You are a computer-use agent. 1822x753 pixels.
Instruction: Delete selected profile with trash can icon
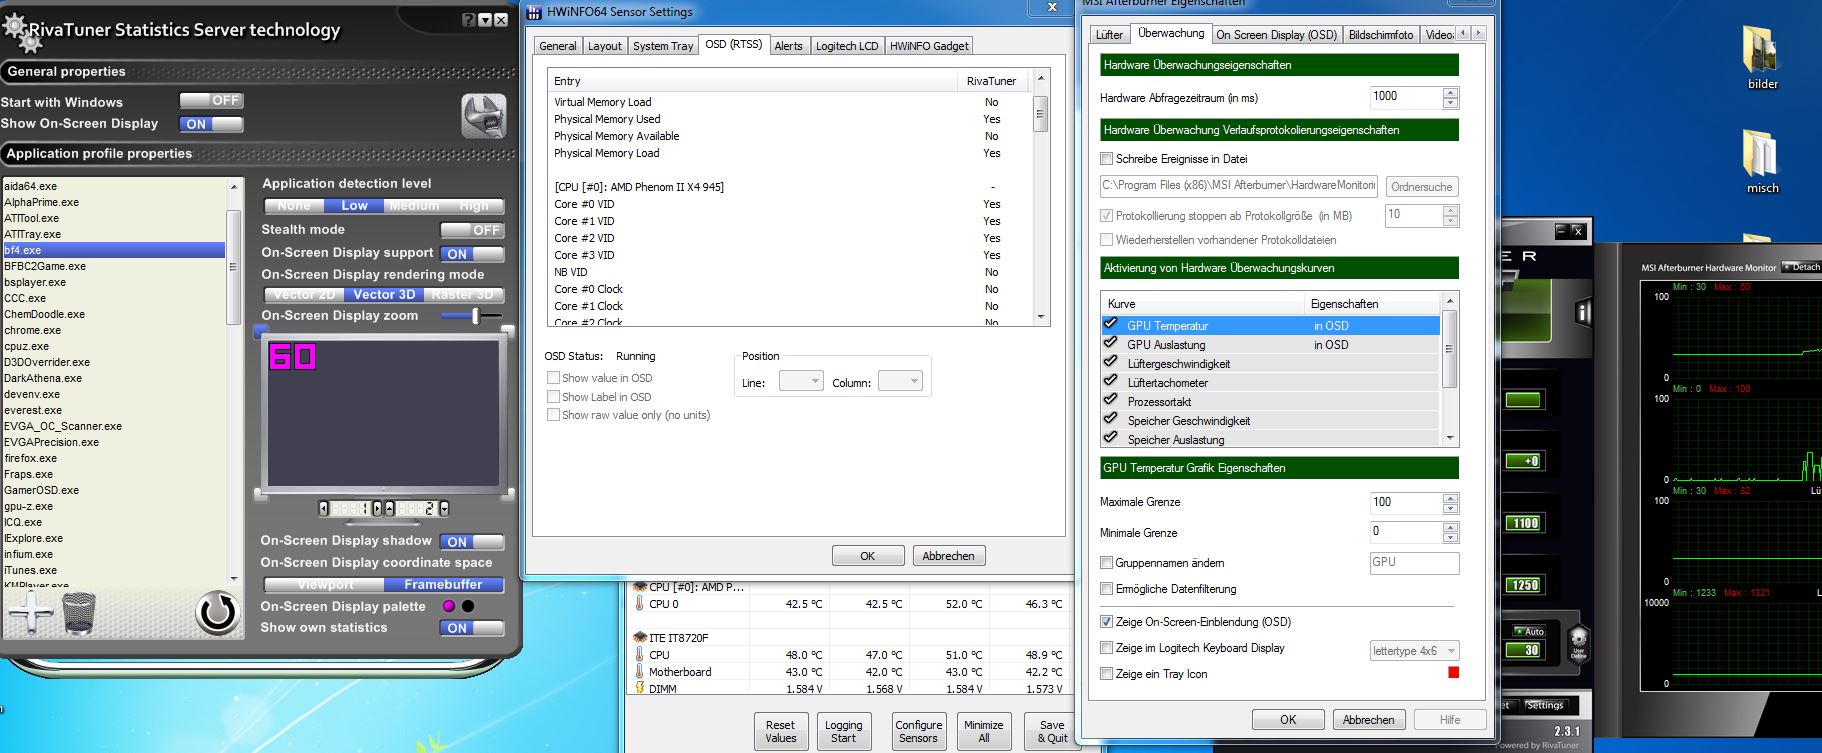(x=79, y=613)
